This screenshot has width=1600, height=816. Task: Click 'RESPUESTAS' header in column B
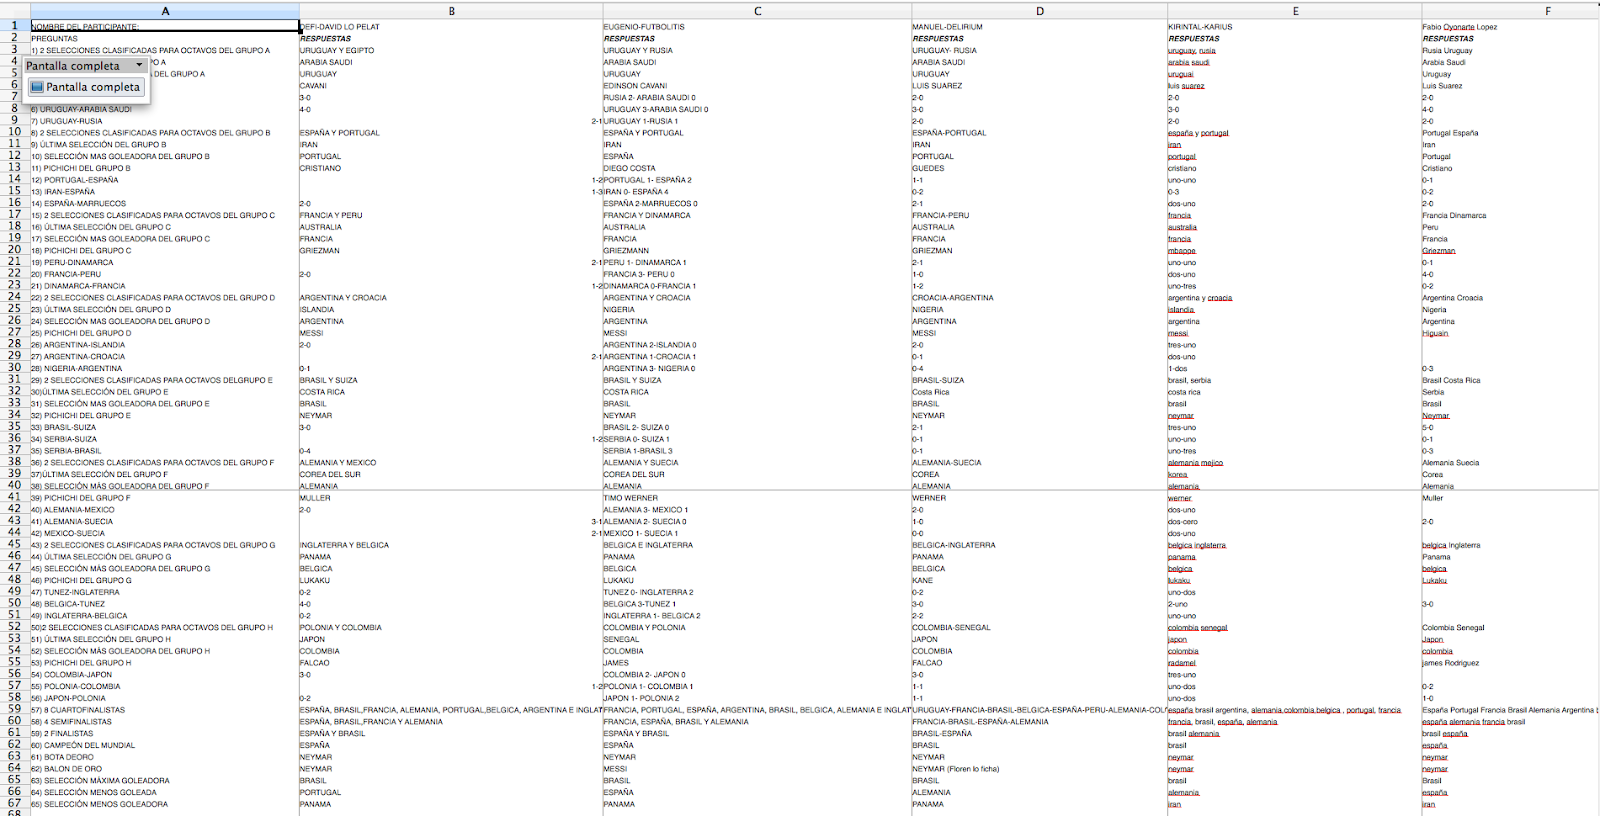[325, 39]
